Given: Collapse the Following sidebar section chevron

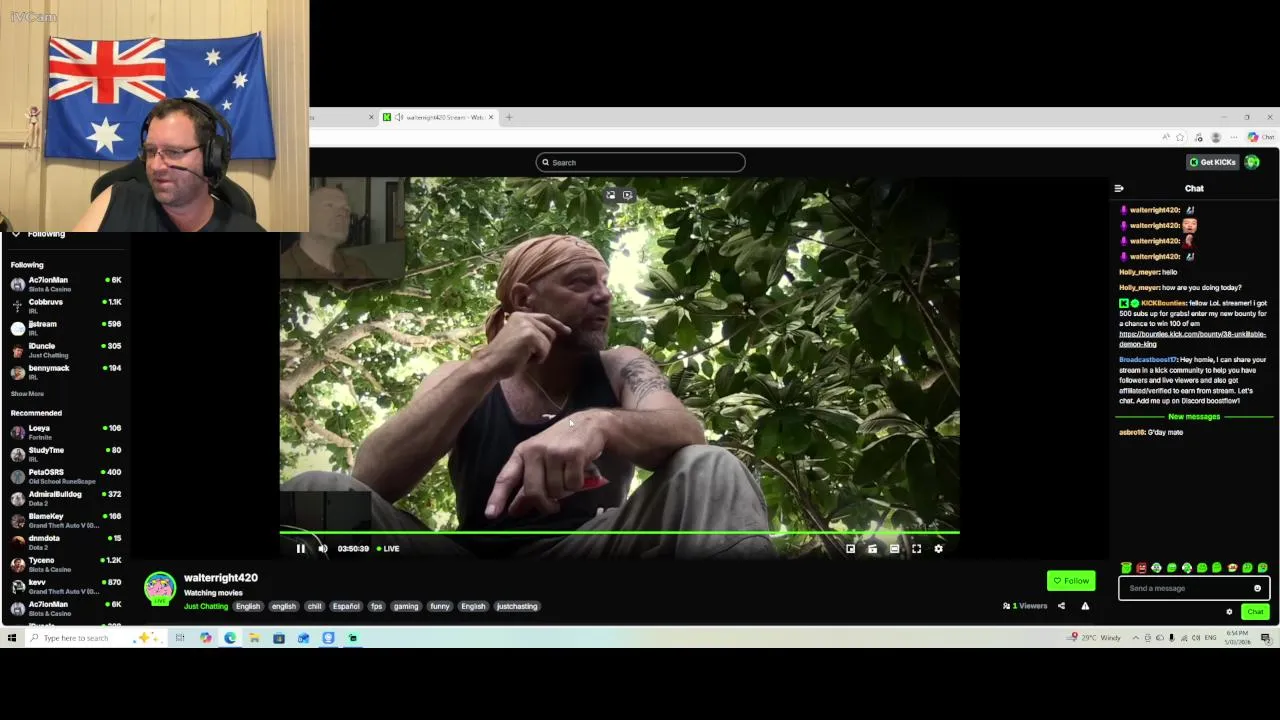Looking at the screenshot, I should pyautogui.click(x=16, y=234).
